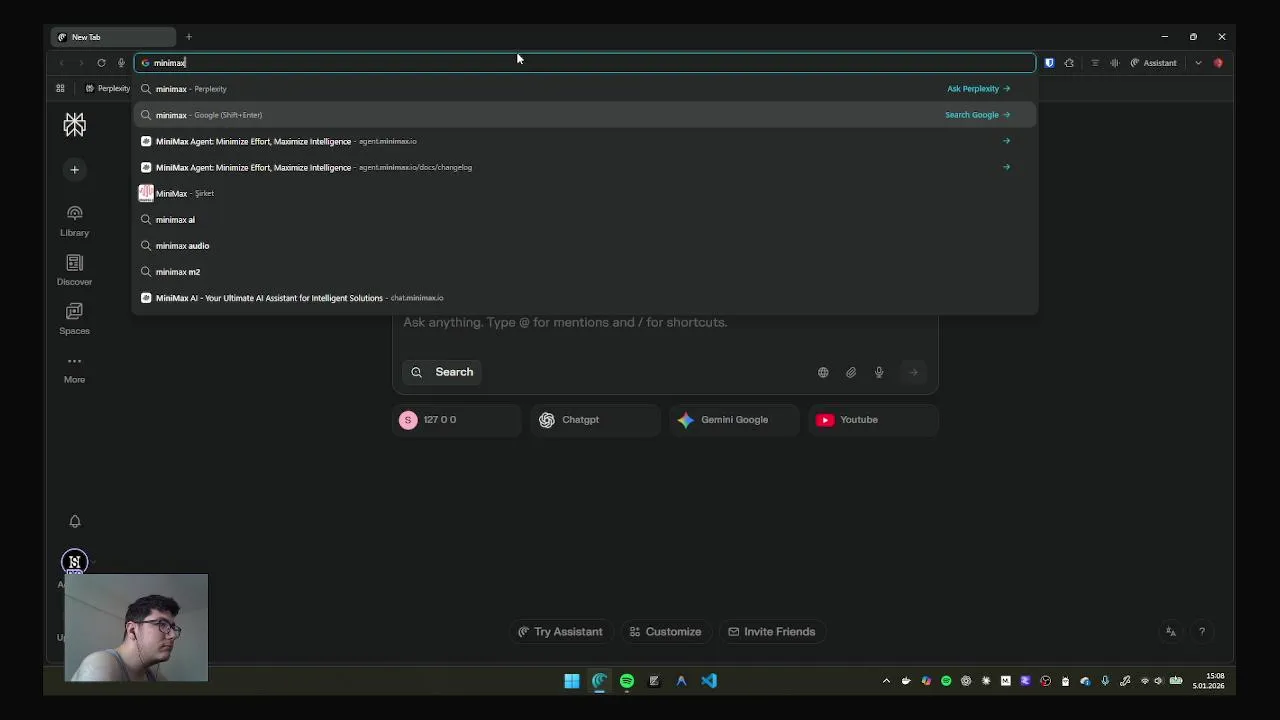Click the microphone icon beside the address bar
This screenshot has height=720, width=1280.
(x=121, y=63)
